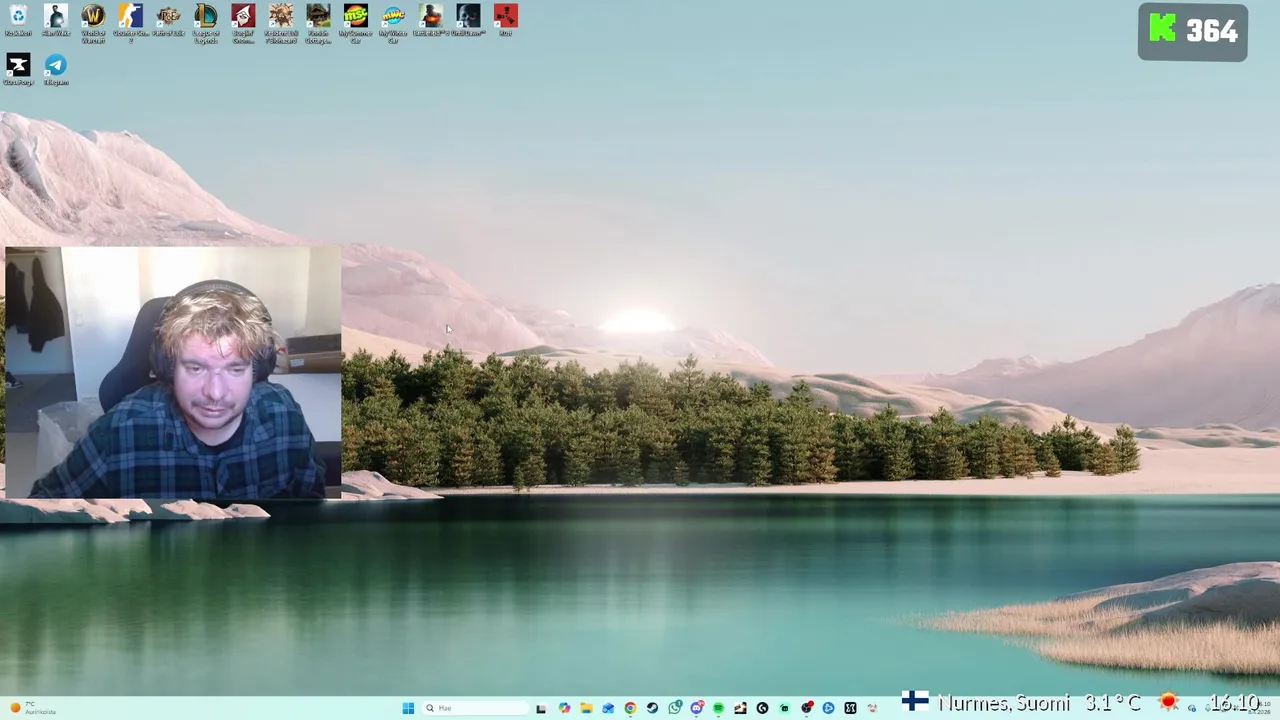Open Discord from the taskbar
Viewport: 1280px width, 720px height.
click(697, 708)
